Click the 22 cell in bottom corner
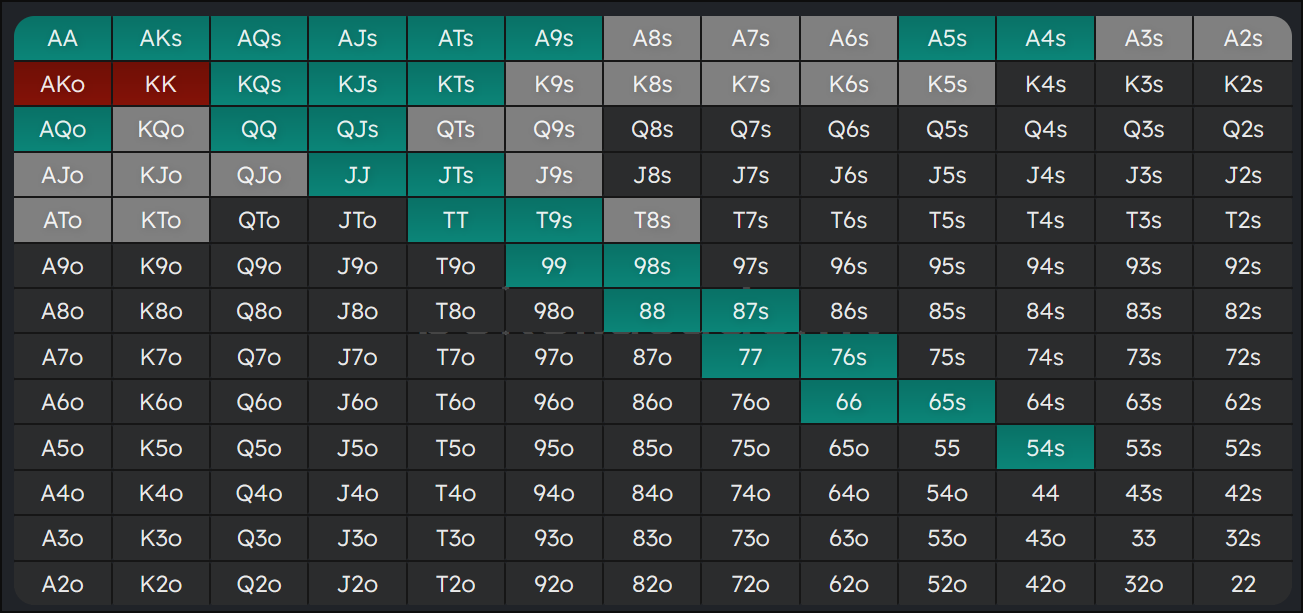Viewport: 1303px width, 613px height. click(x=1242, y=584)
